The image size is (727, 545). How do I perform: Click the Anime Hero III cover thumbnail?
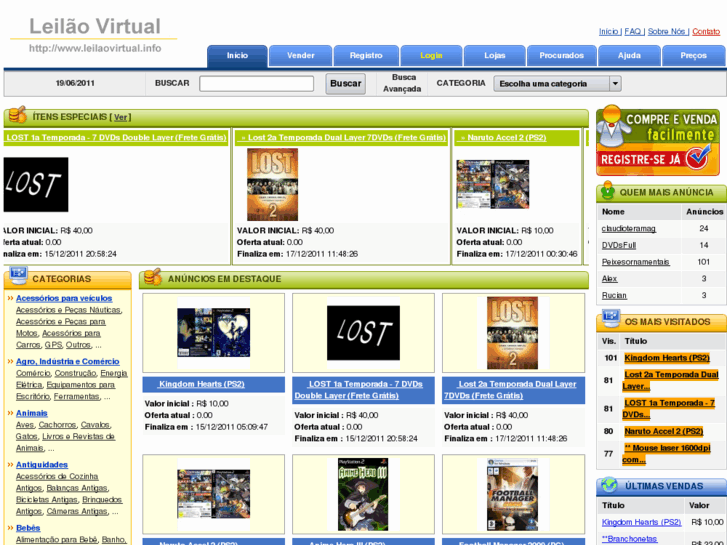363,494
